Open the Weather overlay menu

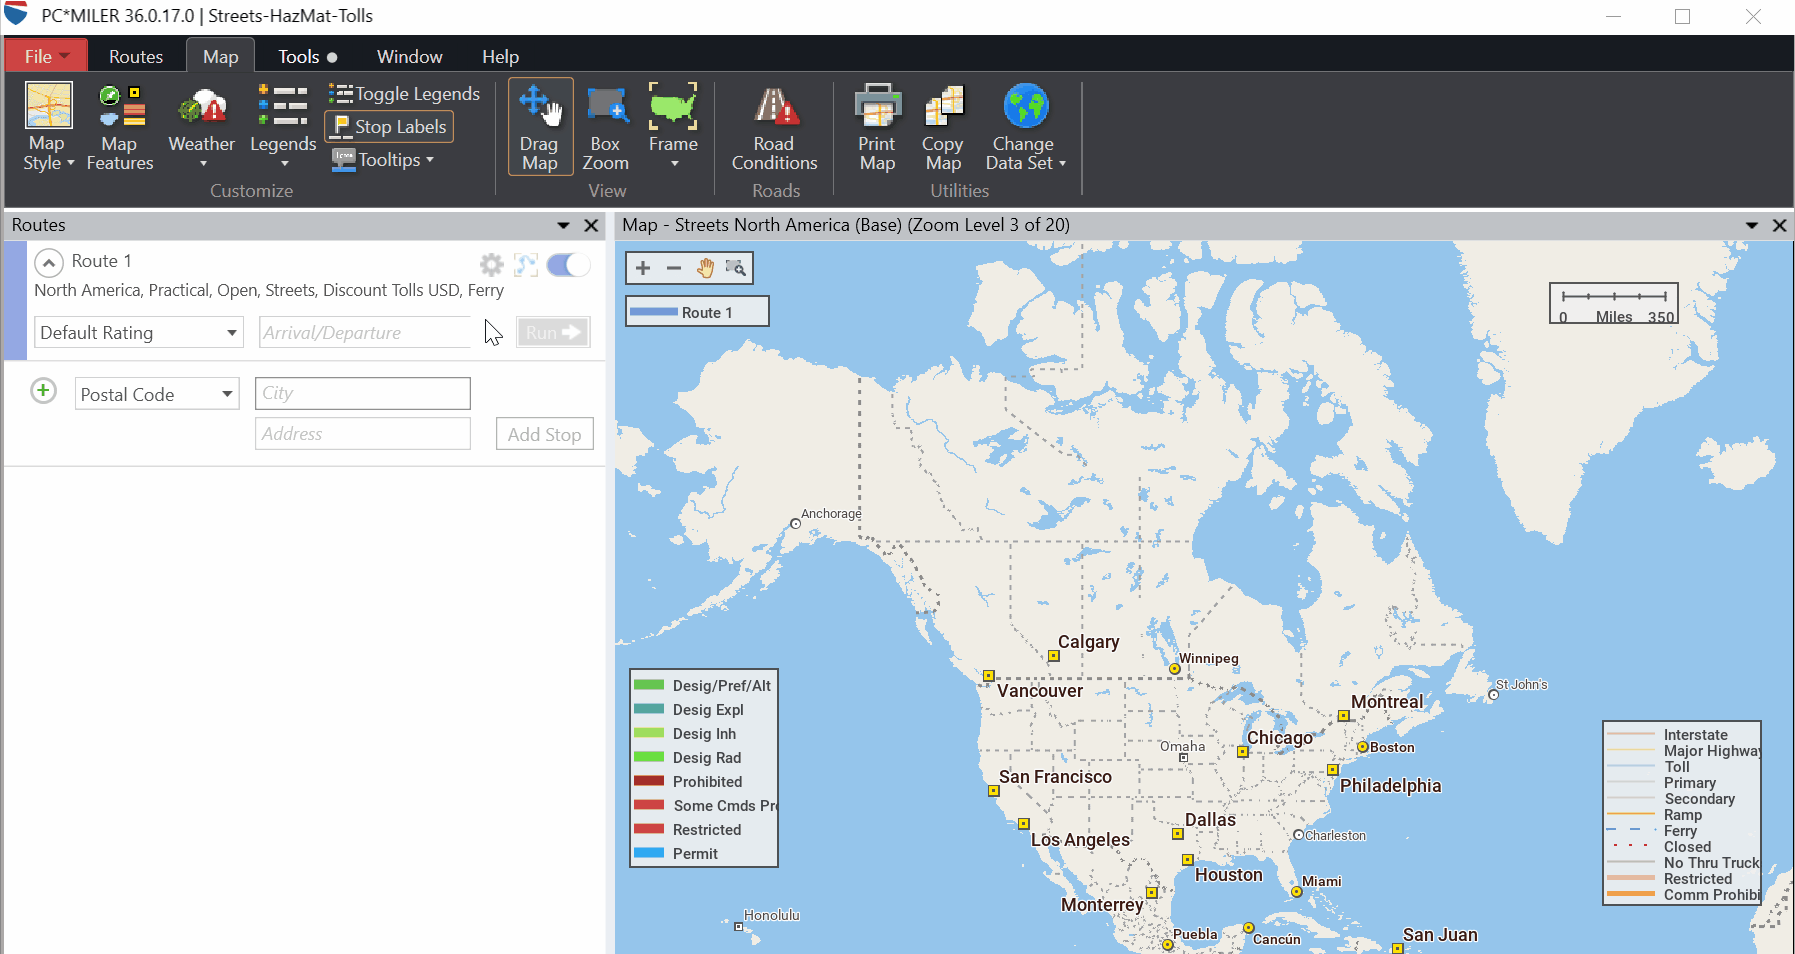point(202,126)
